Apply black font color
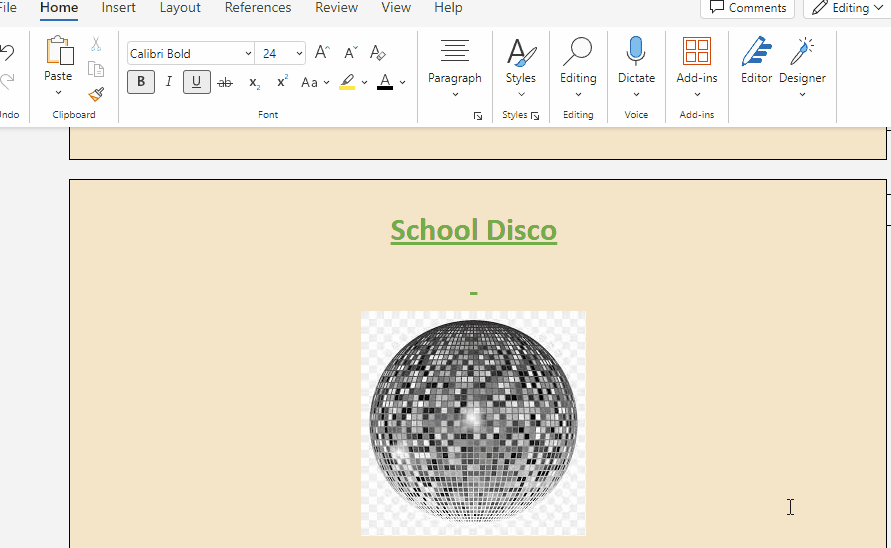This screenshot has width=891, height=548. pyautogui.click(x=385, y=82)
